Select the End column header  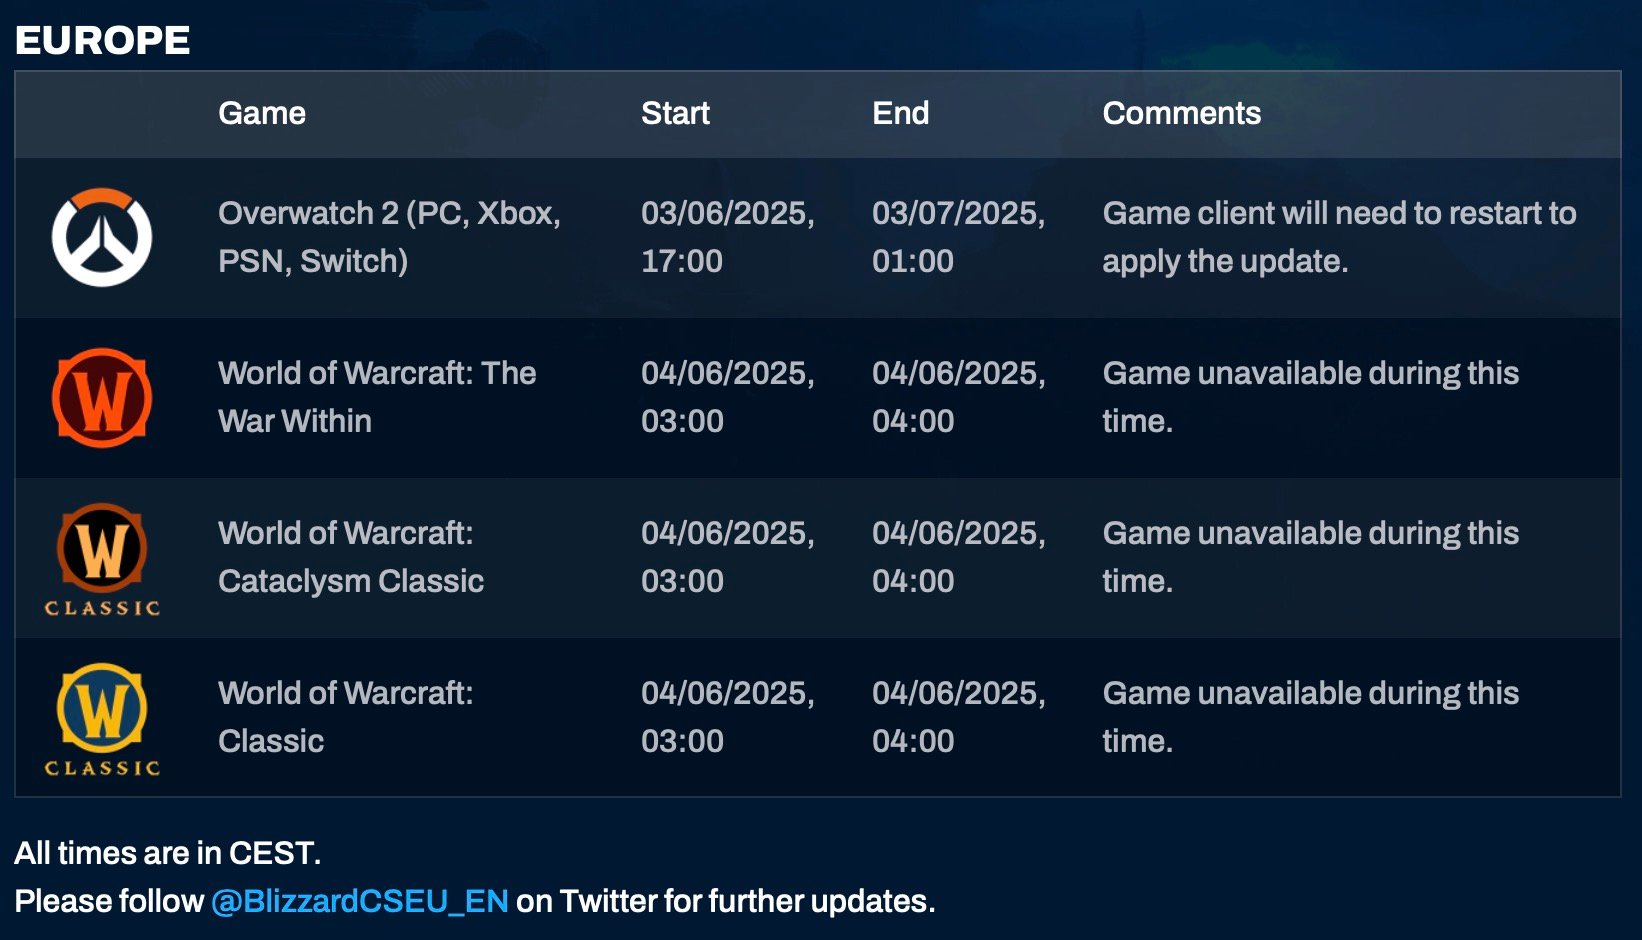coord(900,113)
